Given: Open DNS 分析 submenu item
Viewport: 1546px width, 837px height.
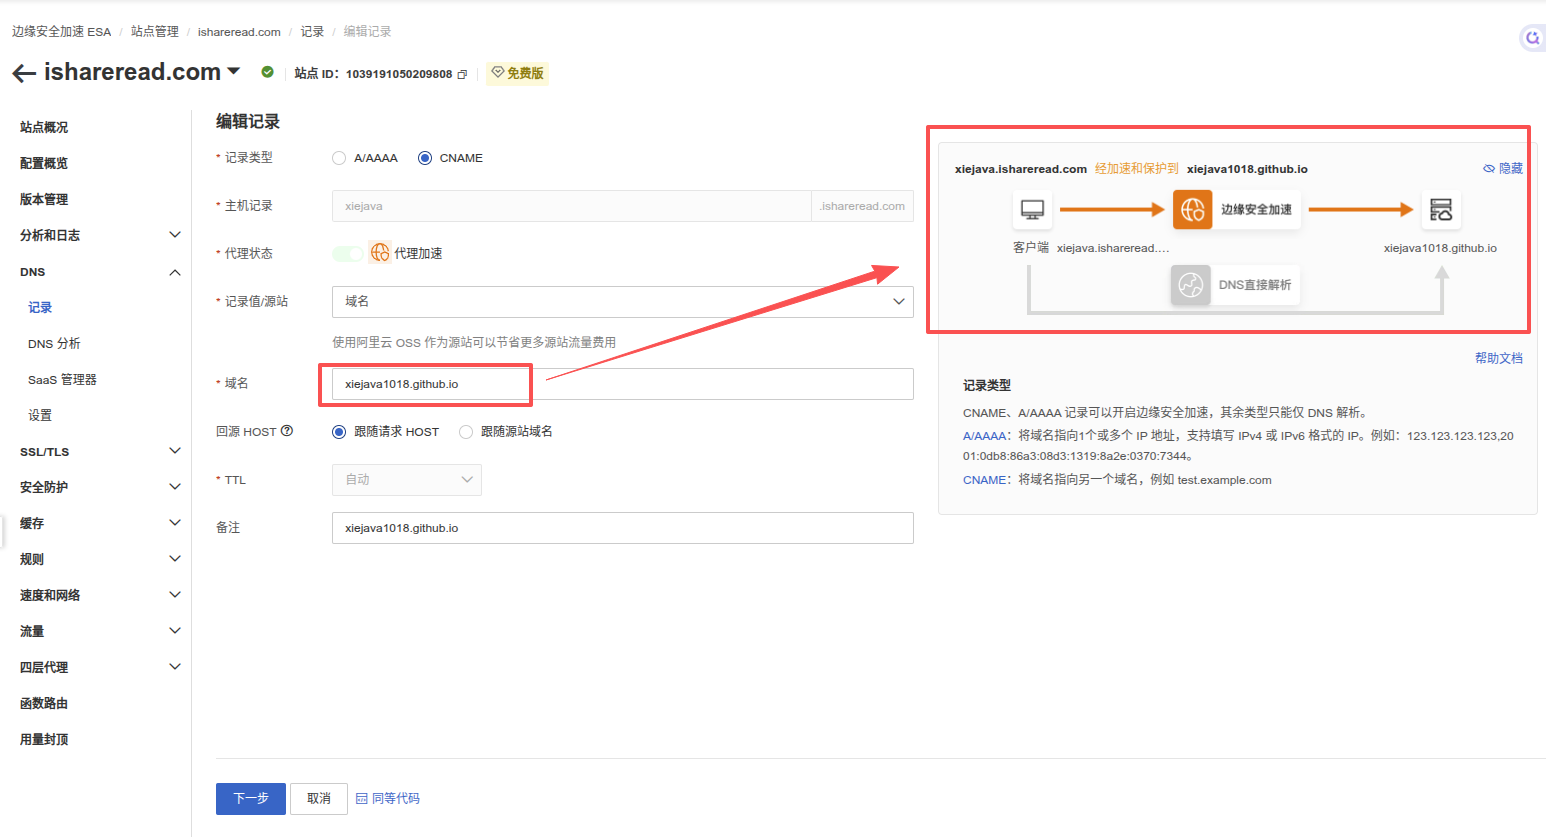Looking at the screenshot, I should pyautogui.click(x=54, y=343).
